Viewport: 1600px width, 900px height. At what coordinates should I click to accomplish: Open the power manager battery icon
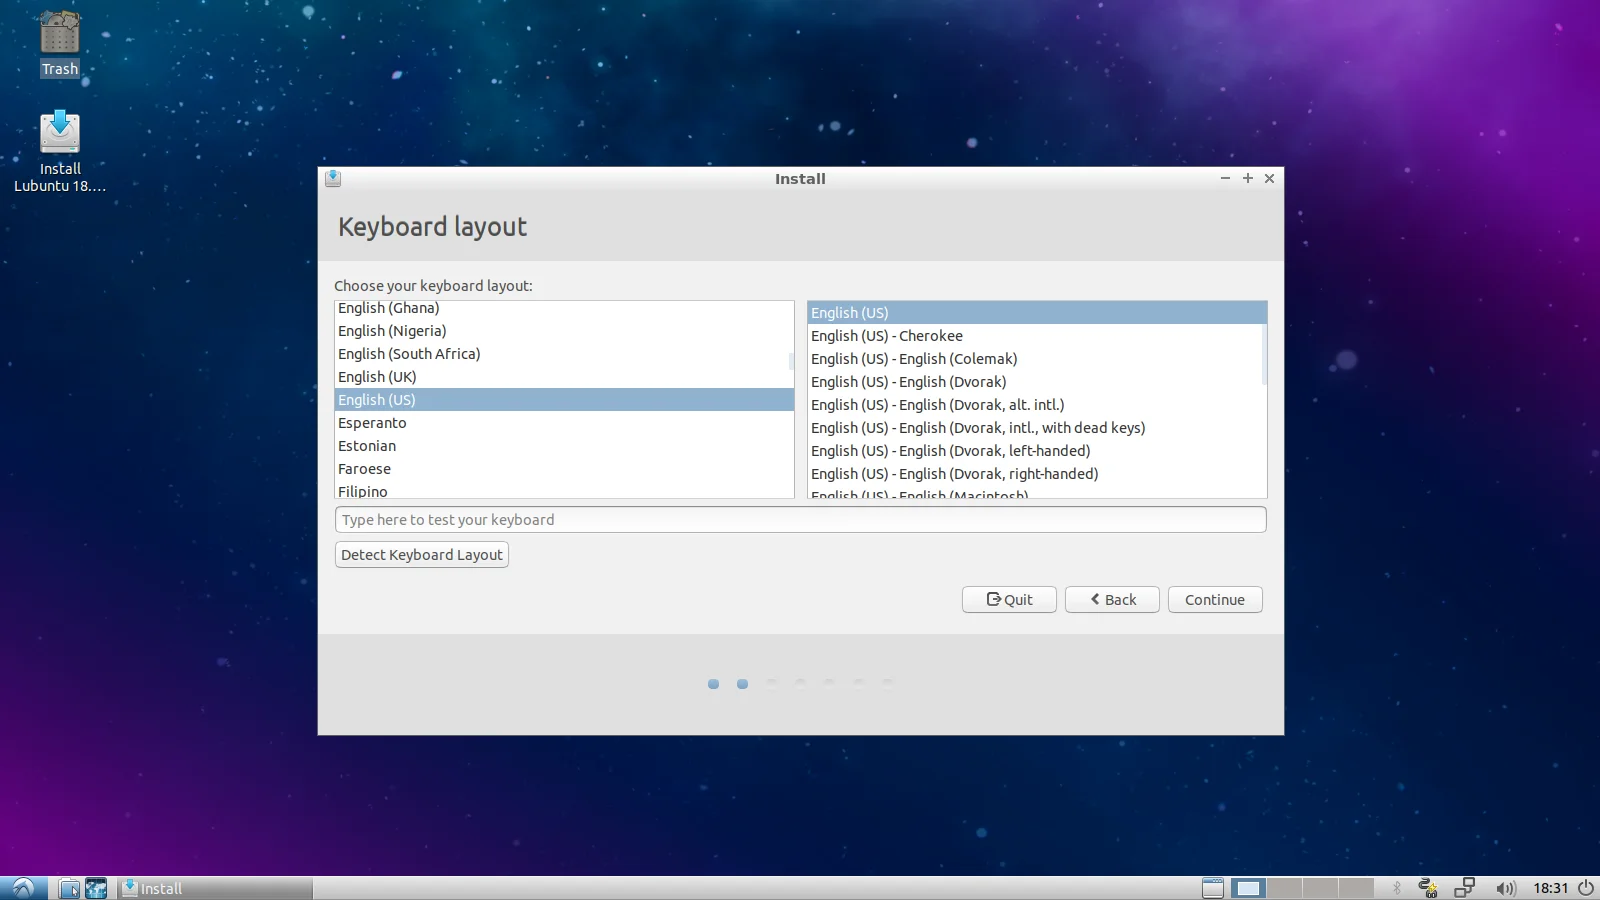1428,888
